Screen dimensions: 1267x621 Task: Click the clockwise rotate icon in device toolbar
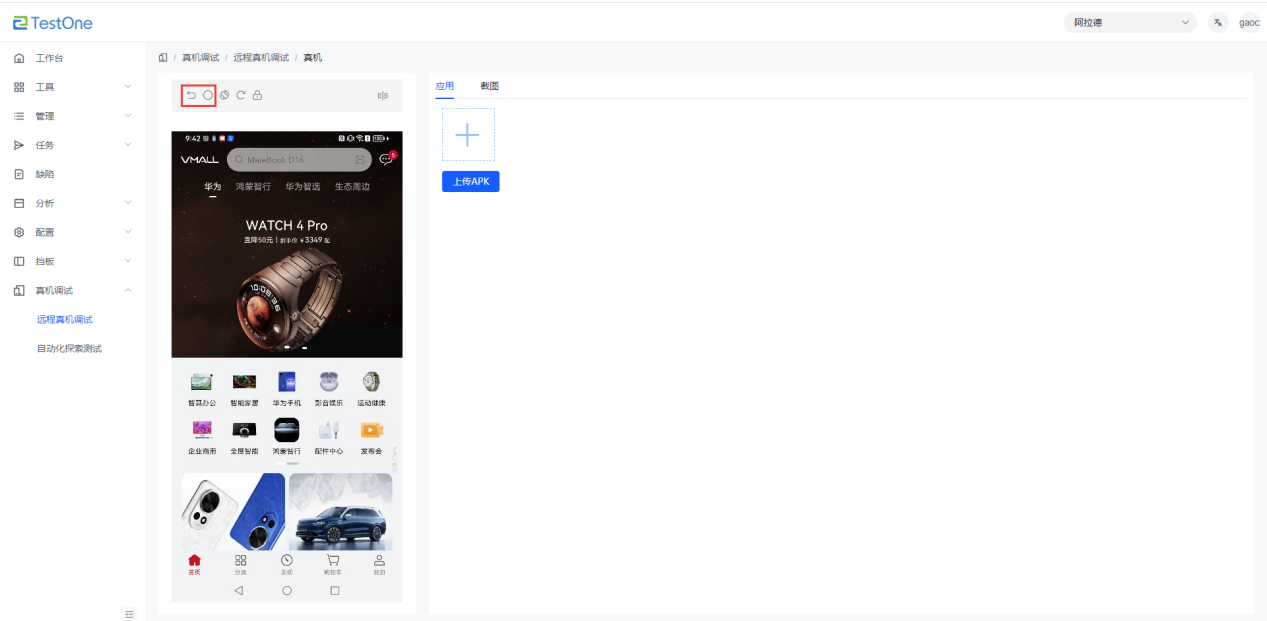(x=241, y=95)
